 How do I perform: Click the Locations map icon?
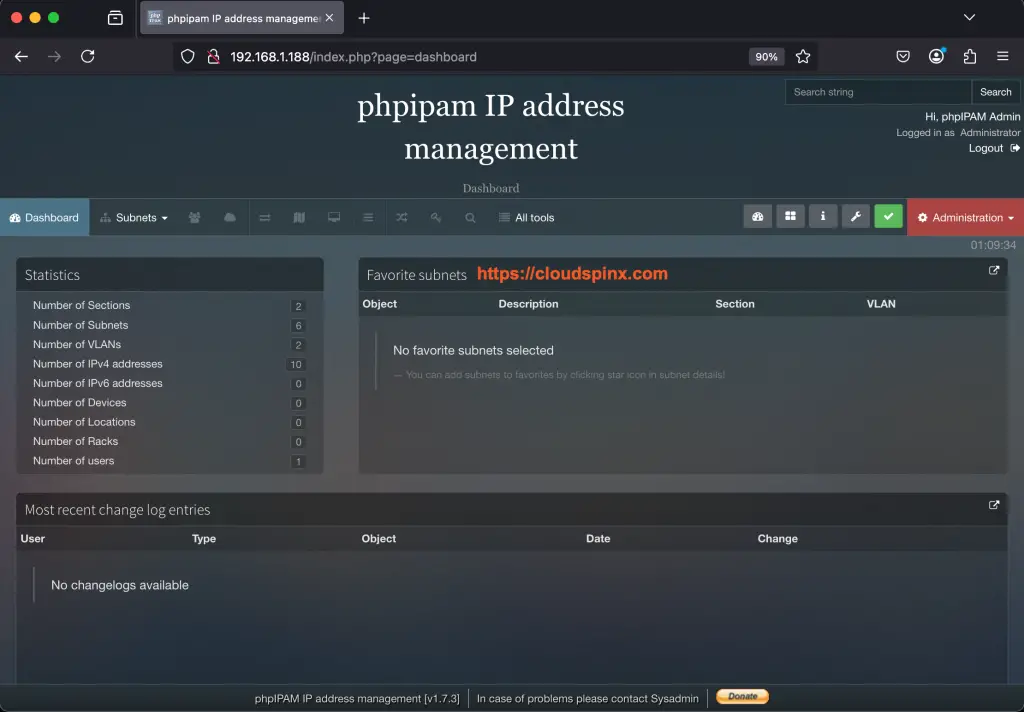(298, 217)
